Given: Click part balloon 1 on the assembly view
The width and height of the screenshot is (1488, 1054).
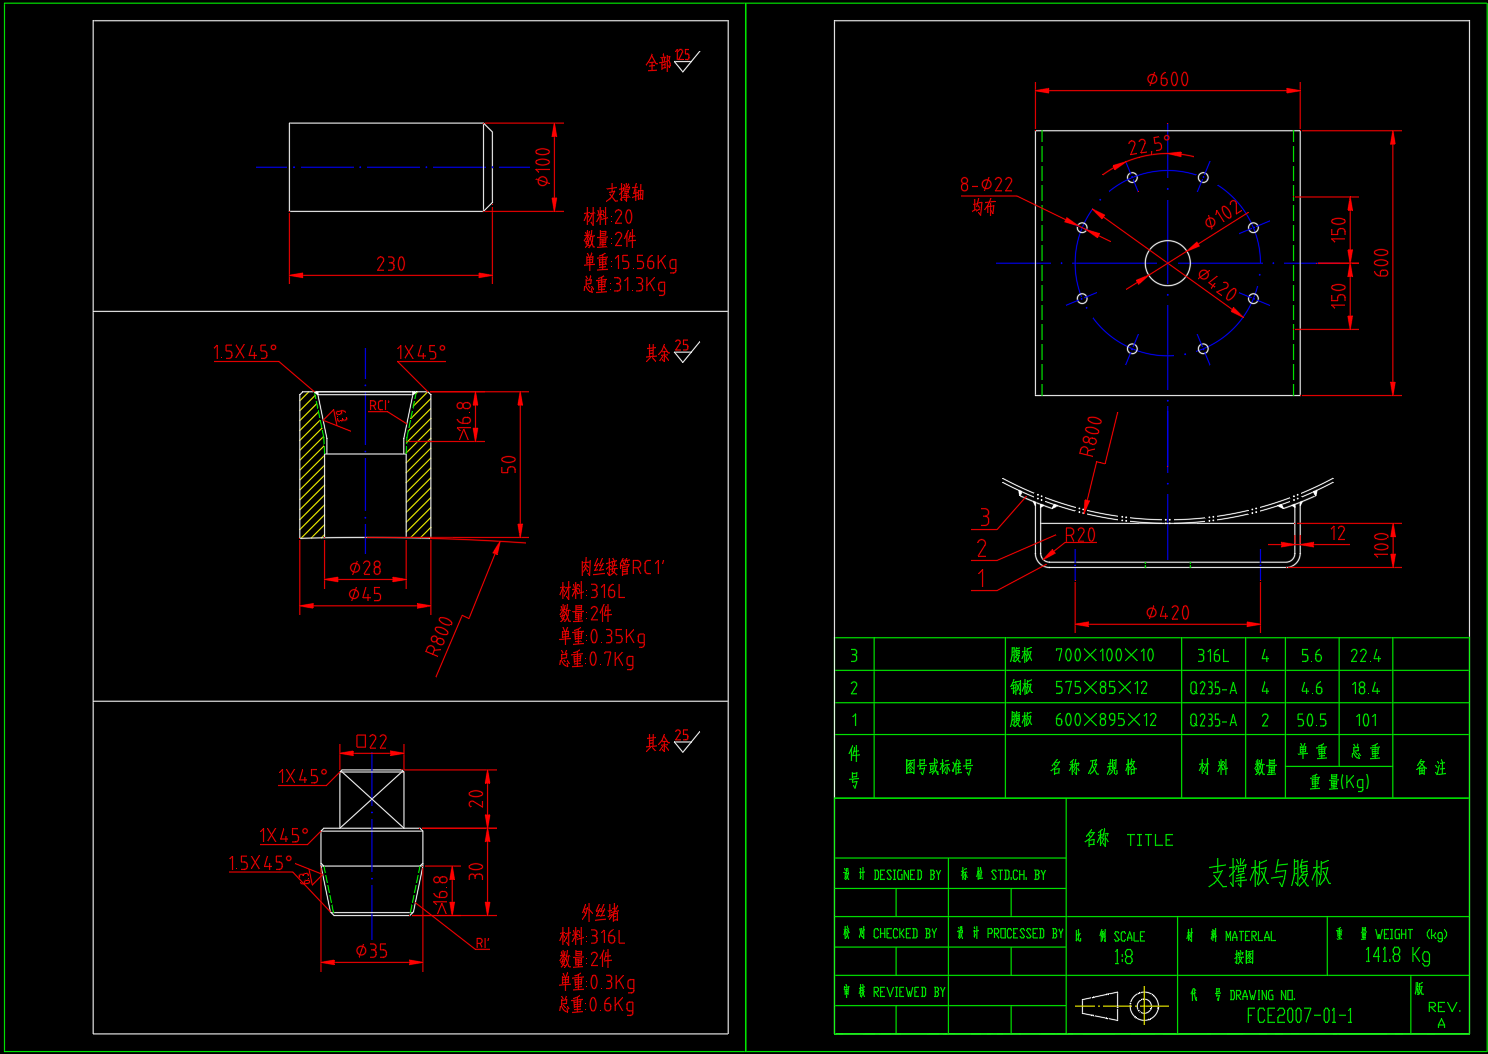Looking at the screenshot, I should [x=984, y=576].
